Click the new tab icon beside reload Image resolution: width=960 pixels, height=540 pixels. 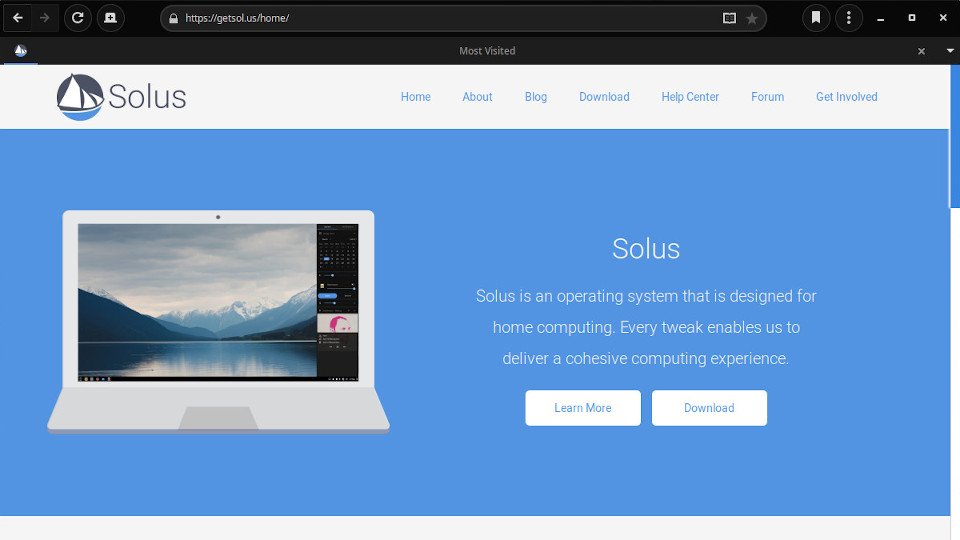click(110, 18)
